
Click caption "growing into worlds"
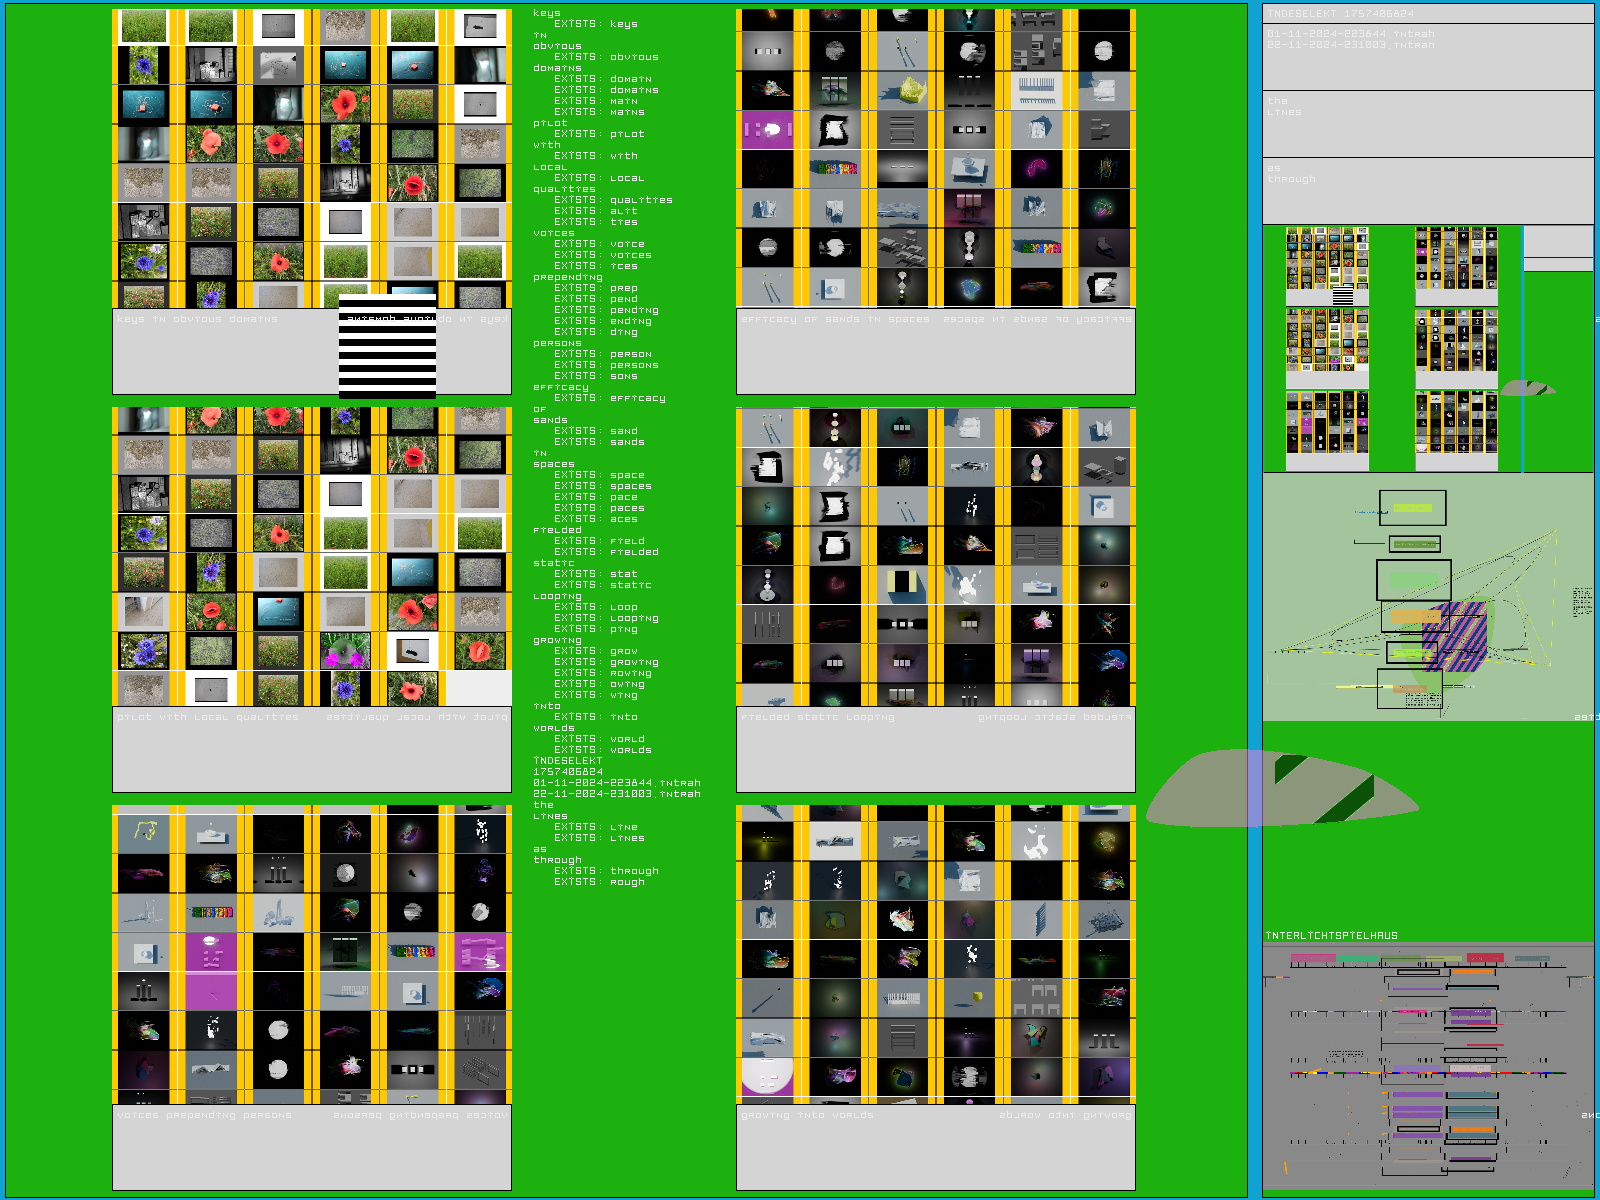point(807,1115)
